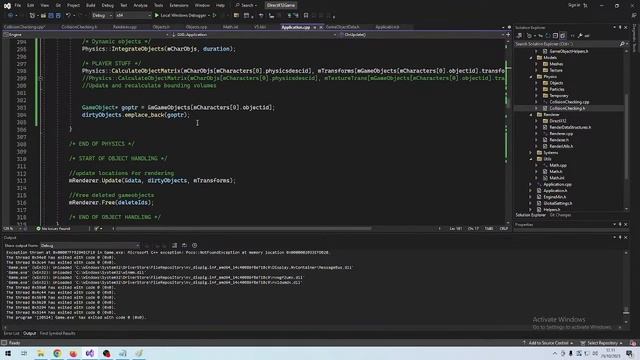Click Select Repository button
Viewport: 640px width, 360px height.
coord(602,343)
